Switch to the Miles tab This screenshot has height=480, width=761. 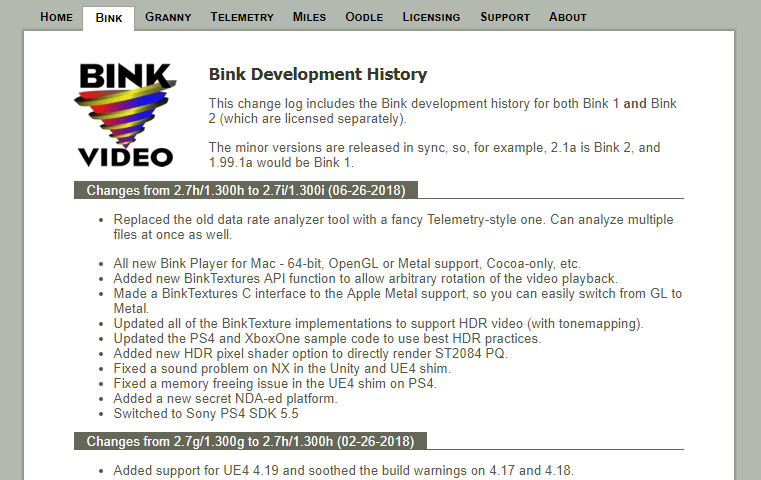[309, 17]
